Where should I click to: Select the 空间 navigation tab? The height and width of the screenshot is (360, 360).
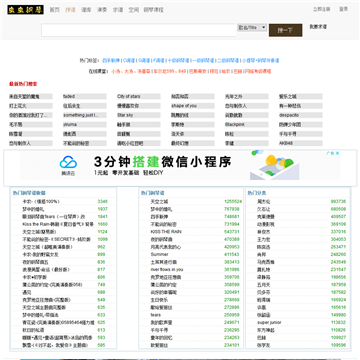[134, 10]
